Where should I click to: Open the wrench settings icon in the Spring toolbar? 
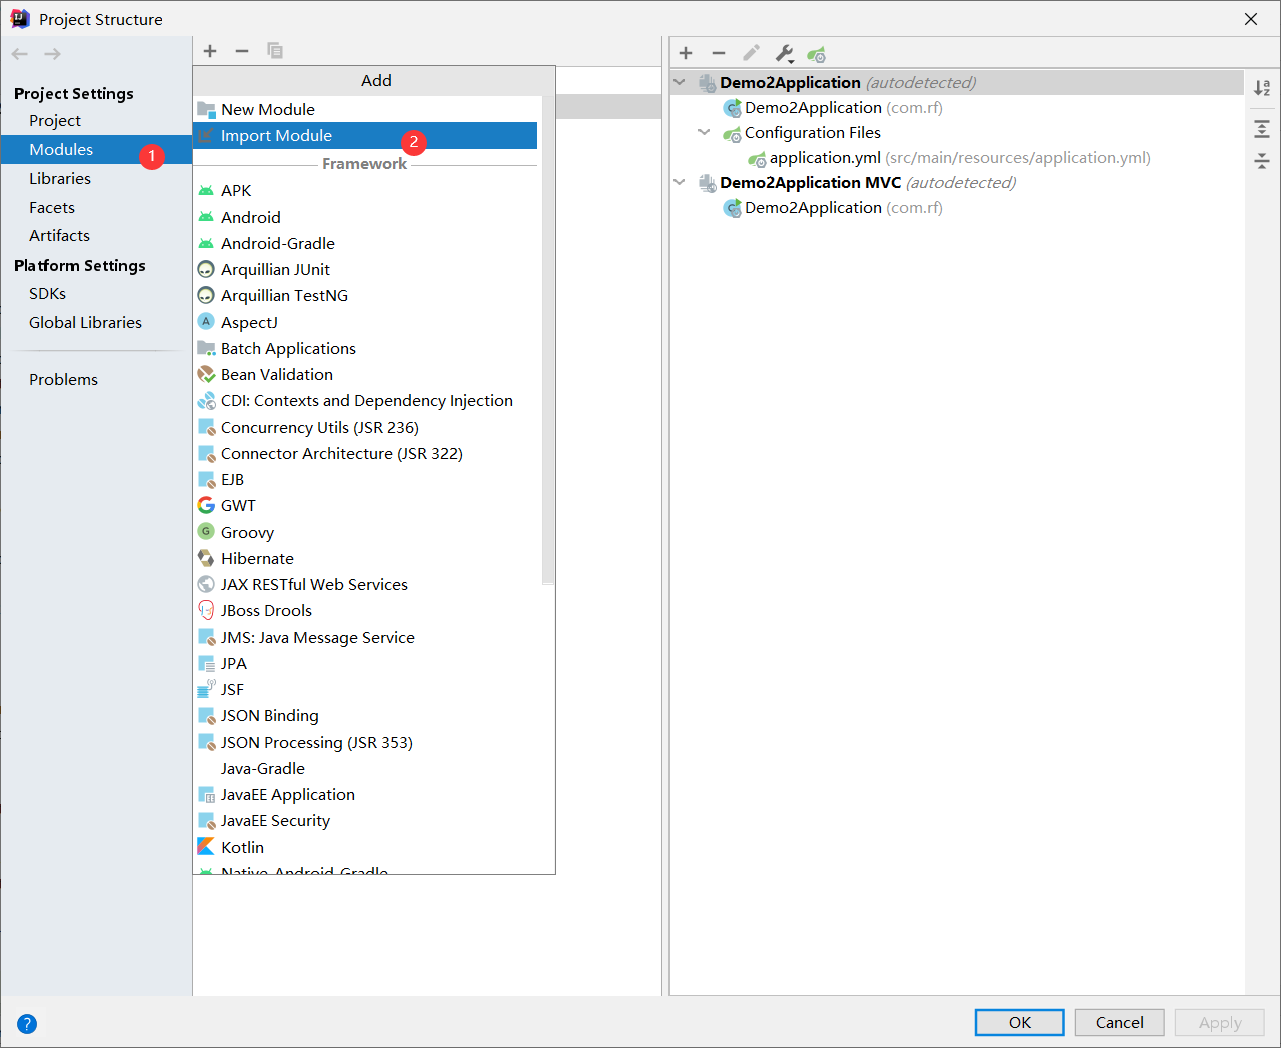tap(784, 53)
